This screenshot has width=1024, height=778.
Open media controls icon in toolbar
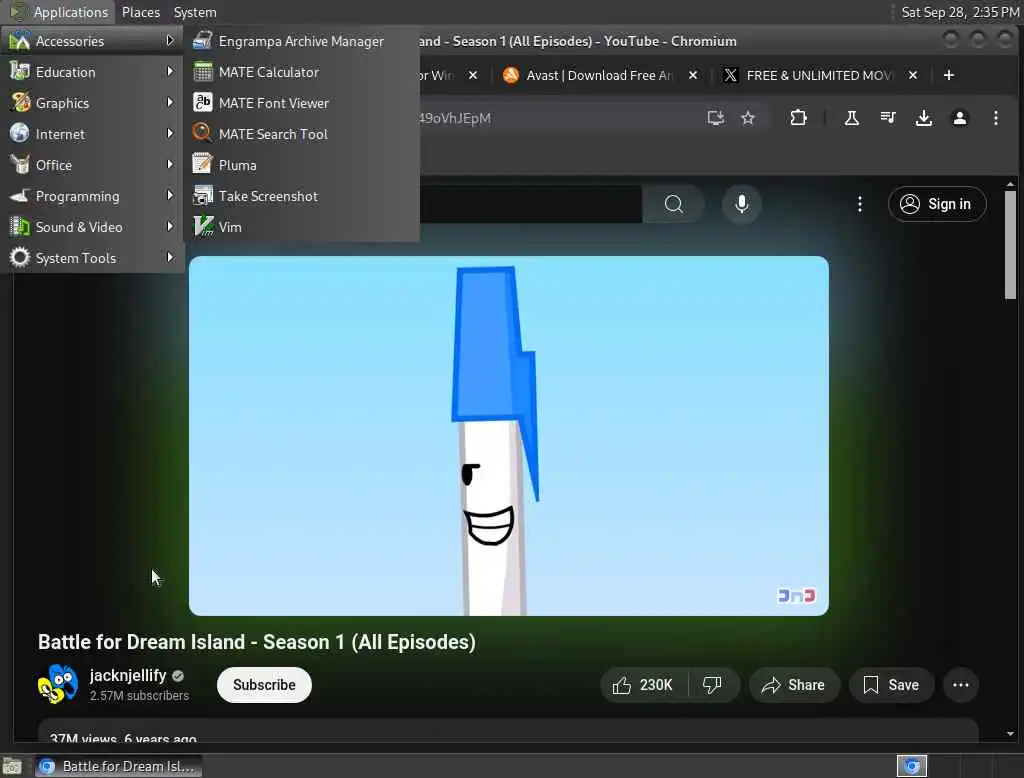tap(888, 118)
